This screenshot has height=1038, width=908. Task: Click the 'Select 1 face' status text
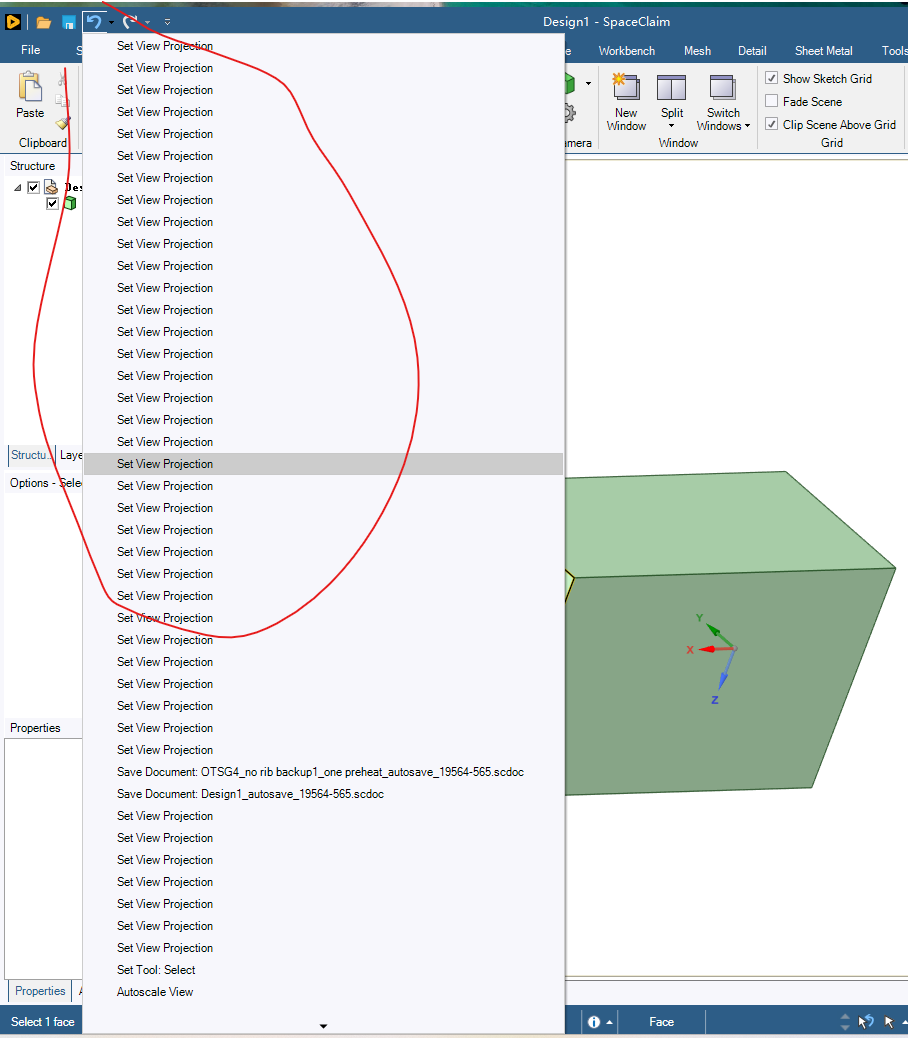(x=42, y=1022)
